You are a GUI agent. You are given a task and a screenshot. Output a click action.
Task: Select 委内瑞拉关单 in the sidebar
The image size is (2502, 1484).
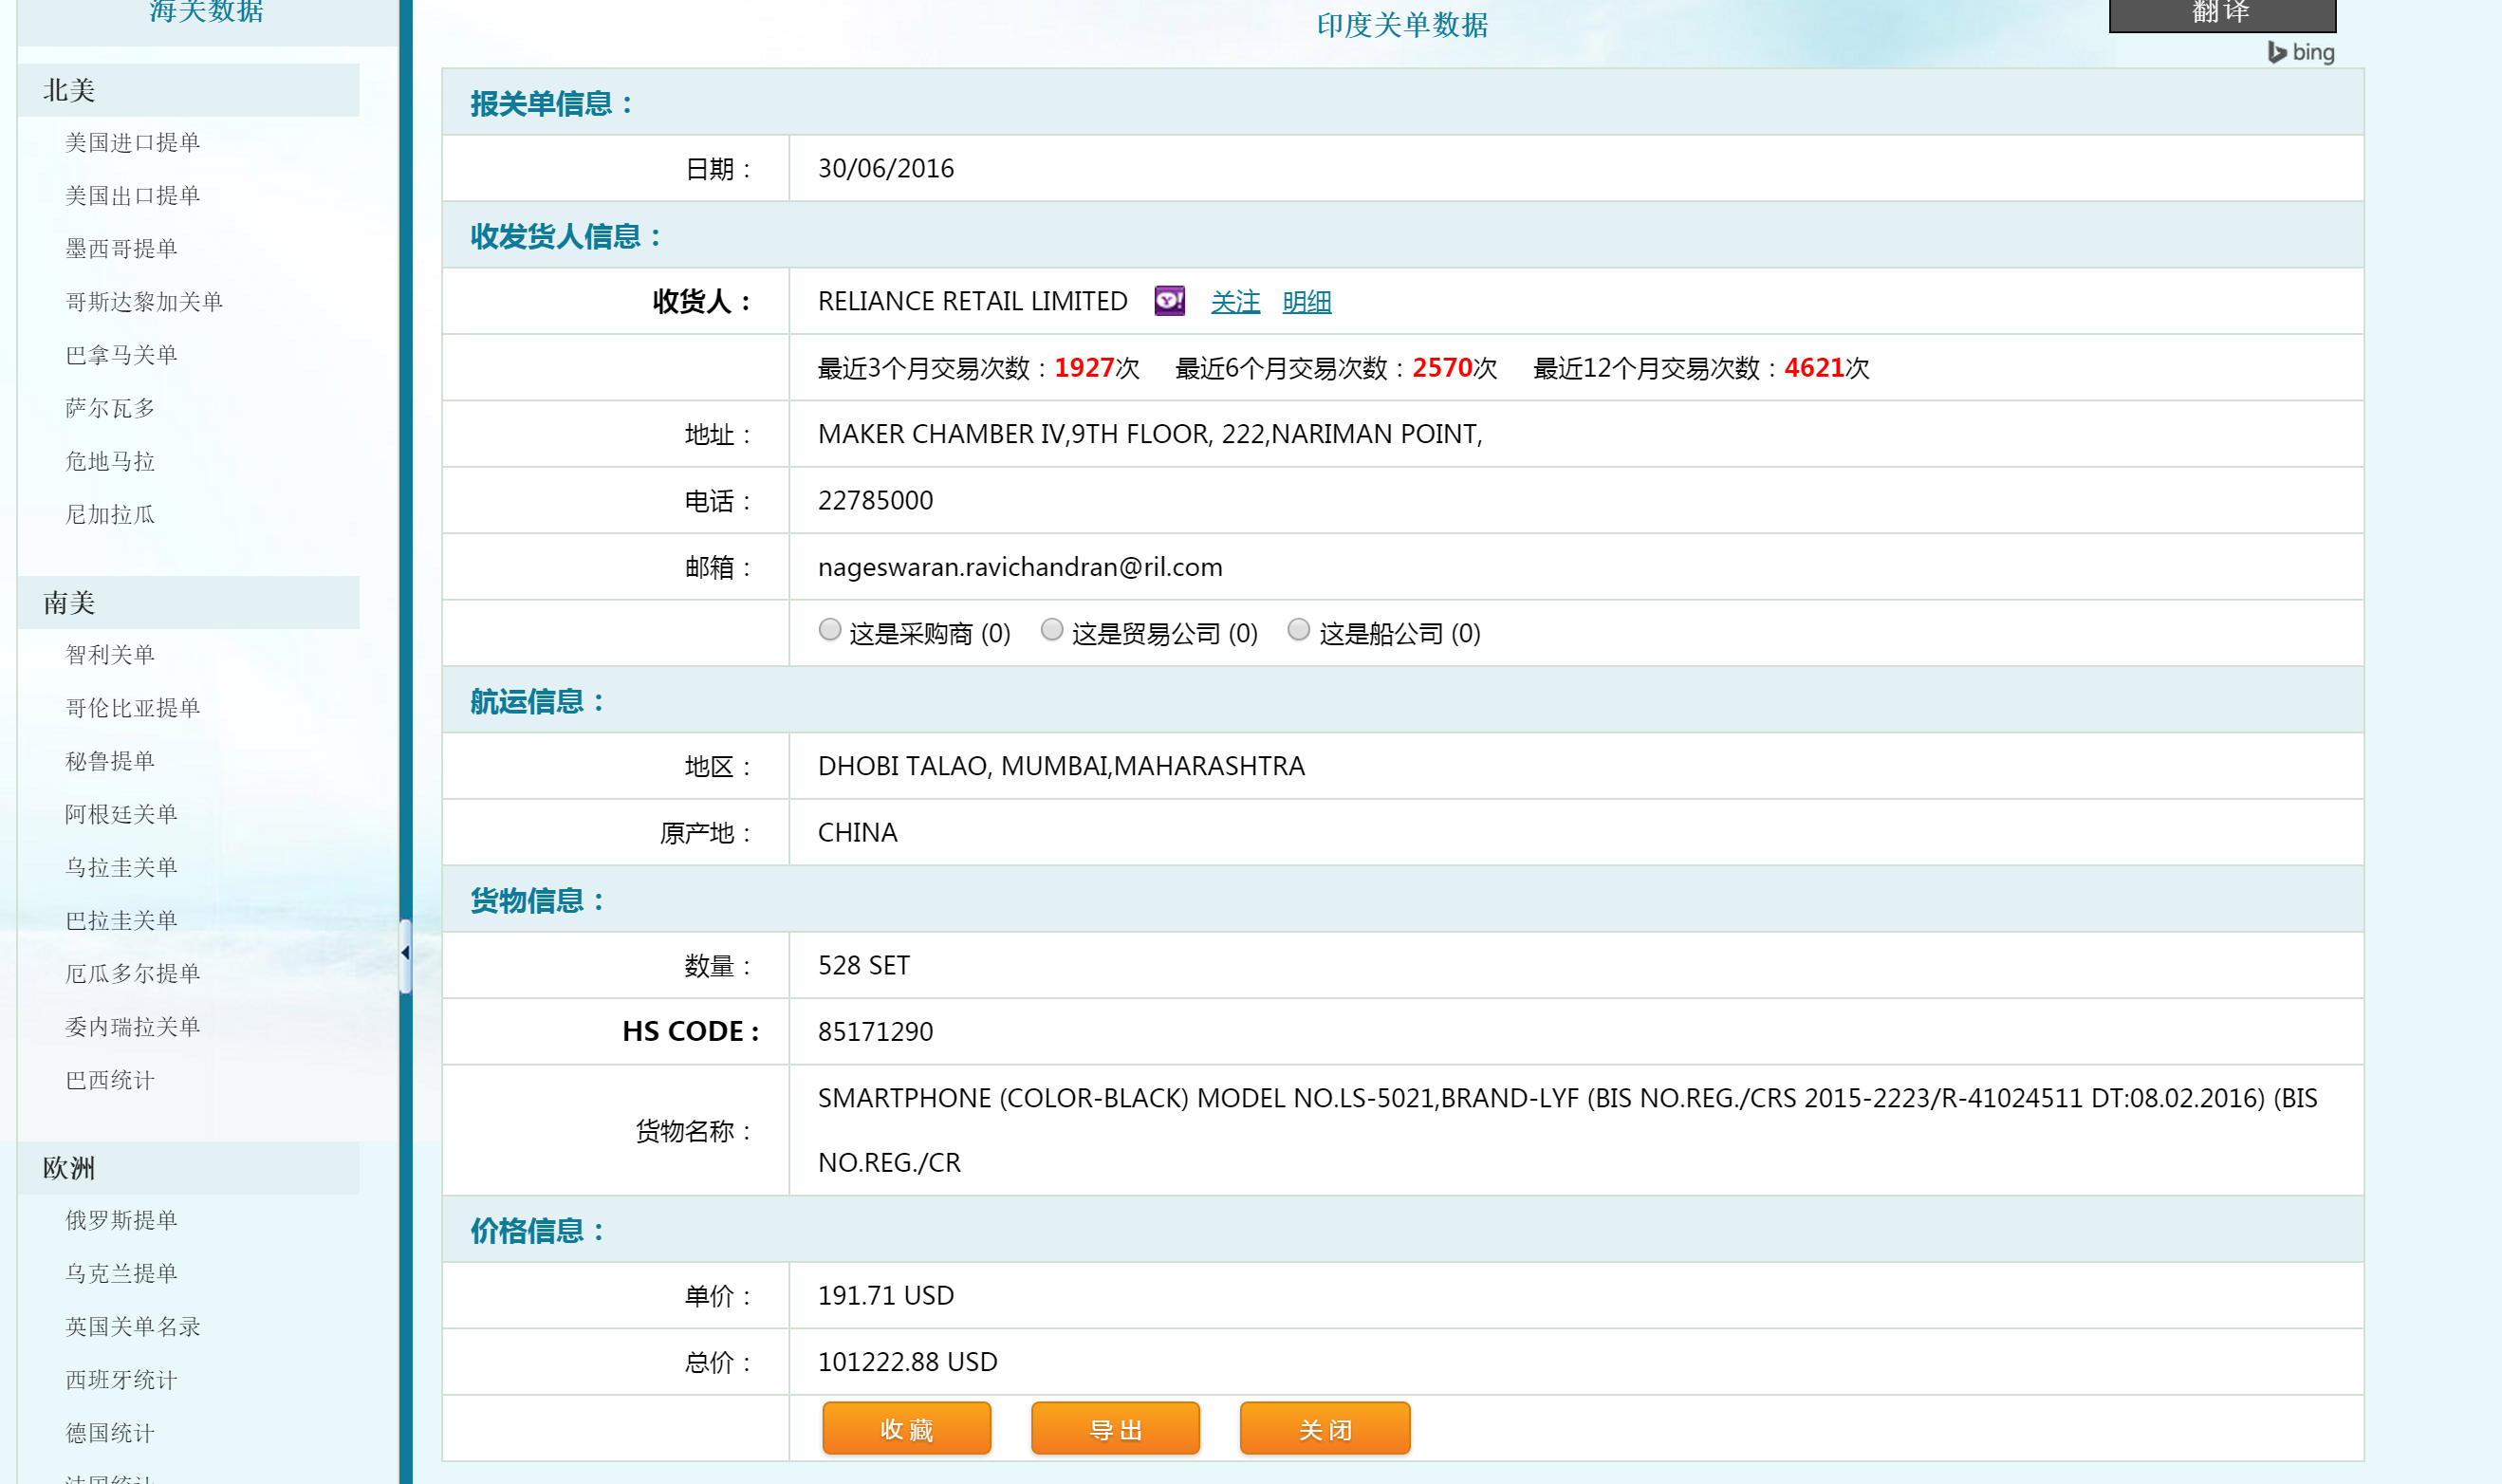point(133,1027)
